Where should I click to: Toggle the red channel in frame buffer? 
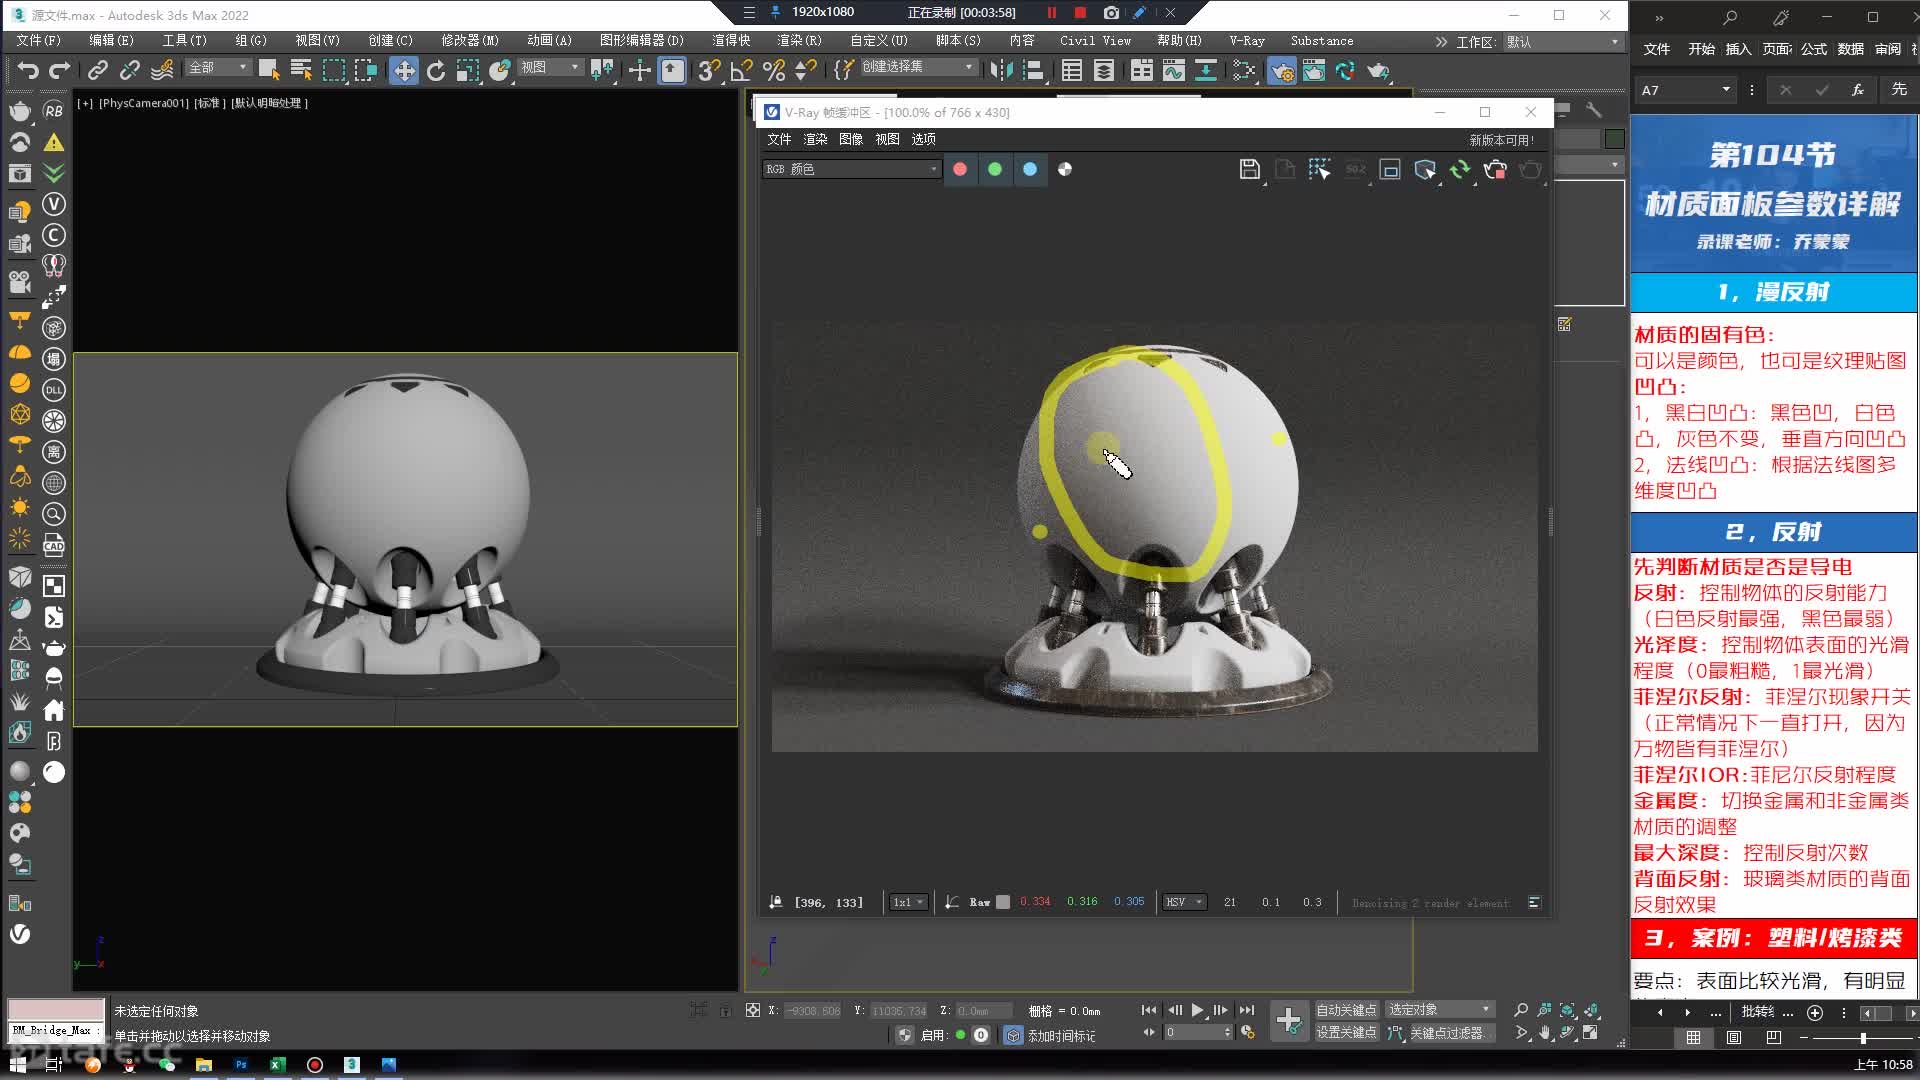click(960, 169)
